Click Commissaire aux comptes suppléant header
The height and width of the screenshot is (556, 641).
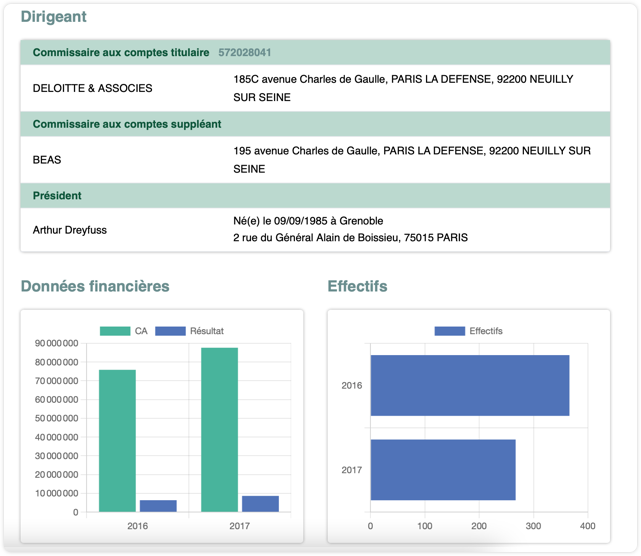127,124
